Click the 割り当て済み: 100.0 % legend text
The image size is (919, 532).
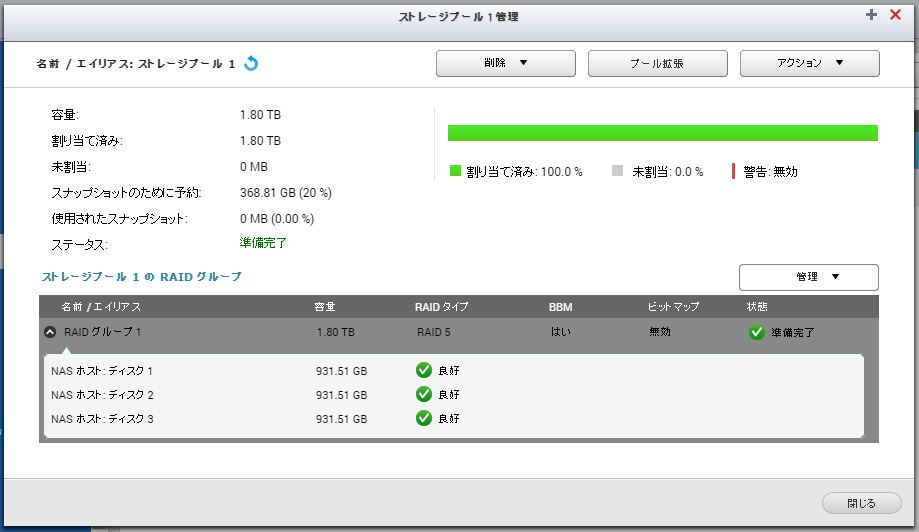tap(524, 172)
